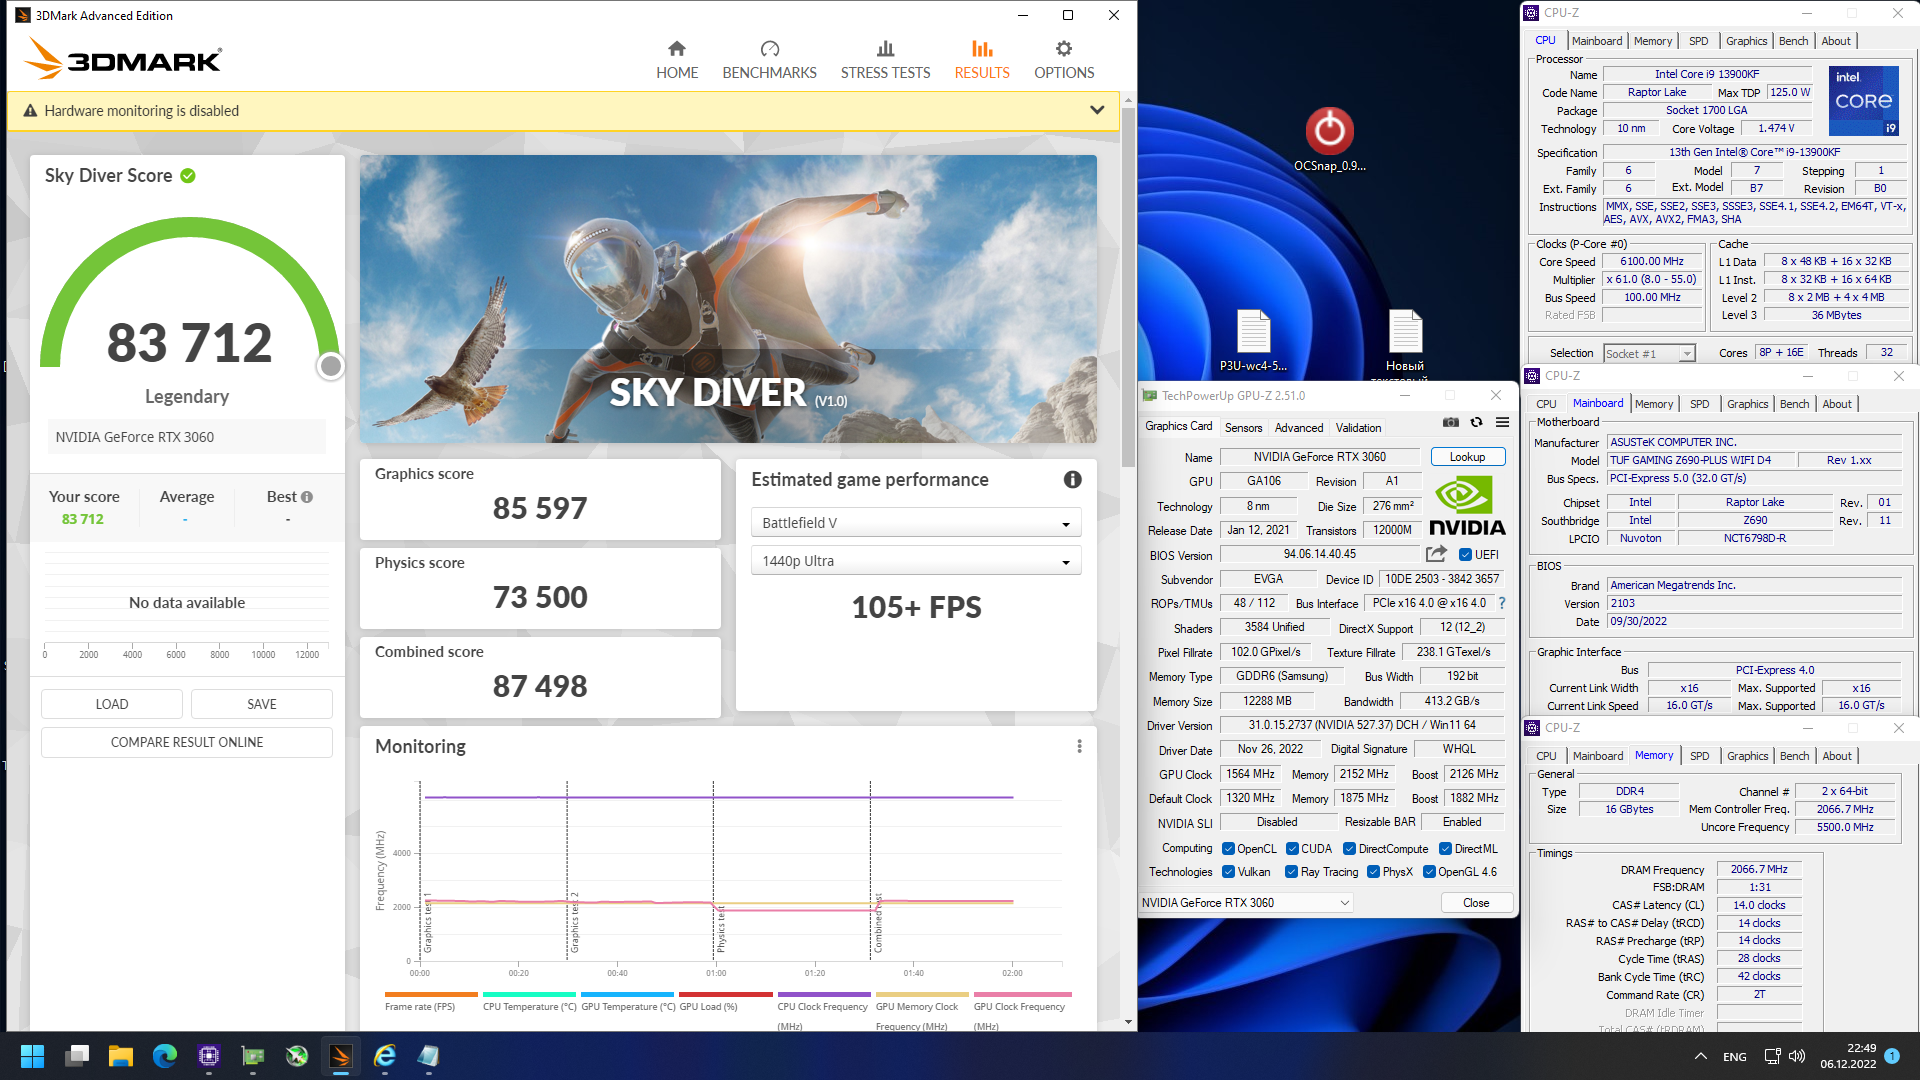Click the GPU-Z refresh icon
The width and height of the screenshot is (1920, 1080).
[x=1476, y=423]
